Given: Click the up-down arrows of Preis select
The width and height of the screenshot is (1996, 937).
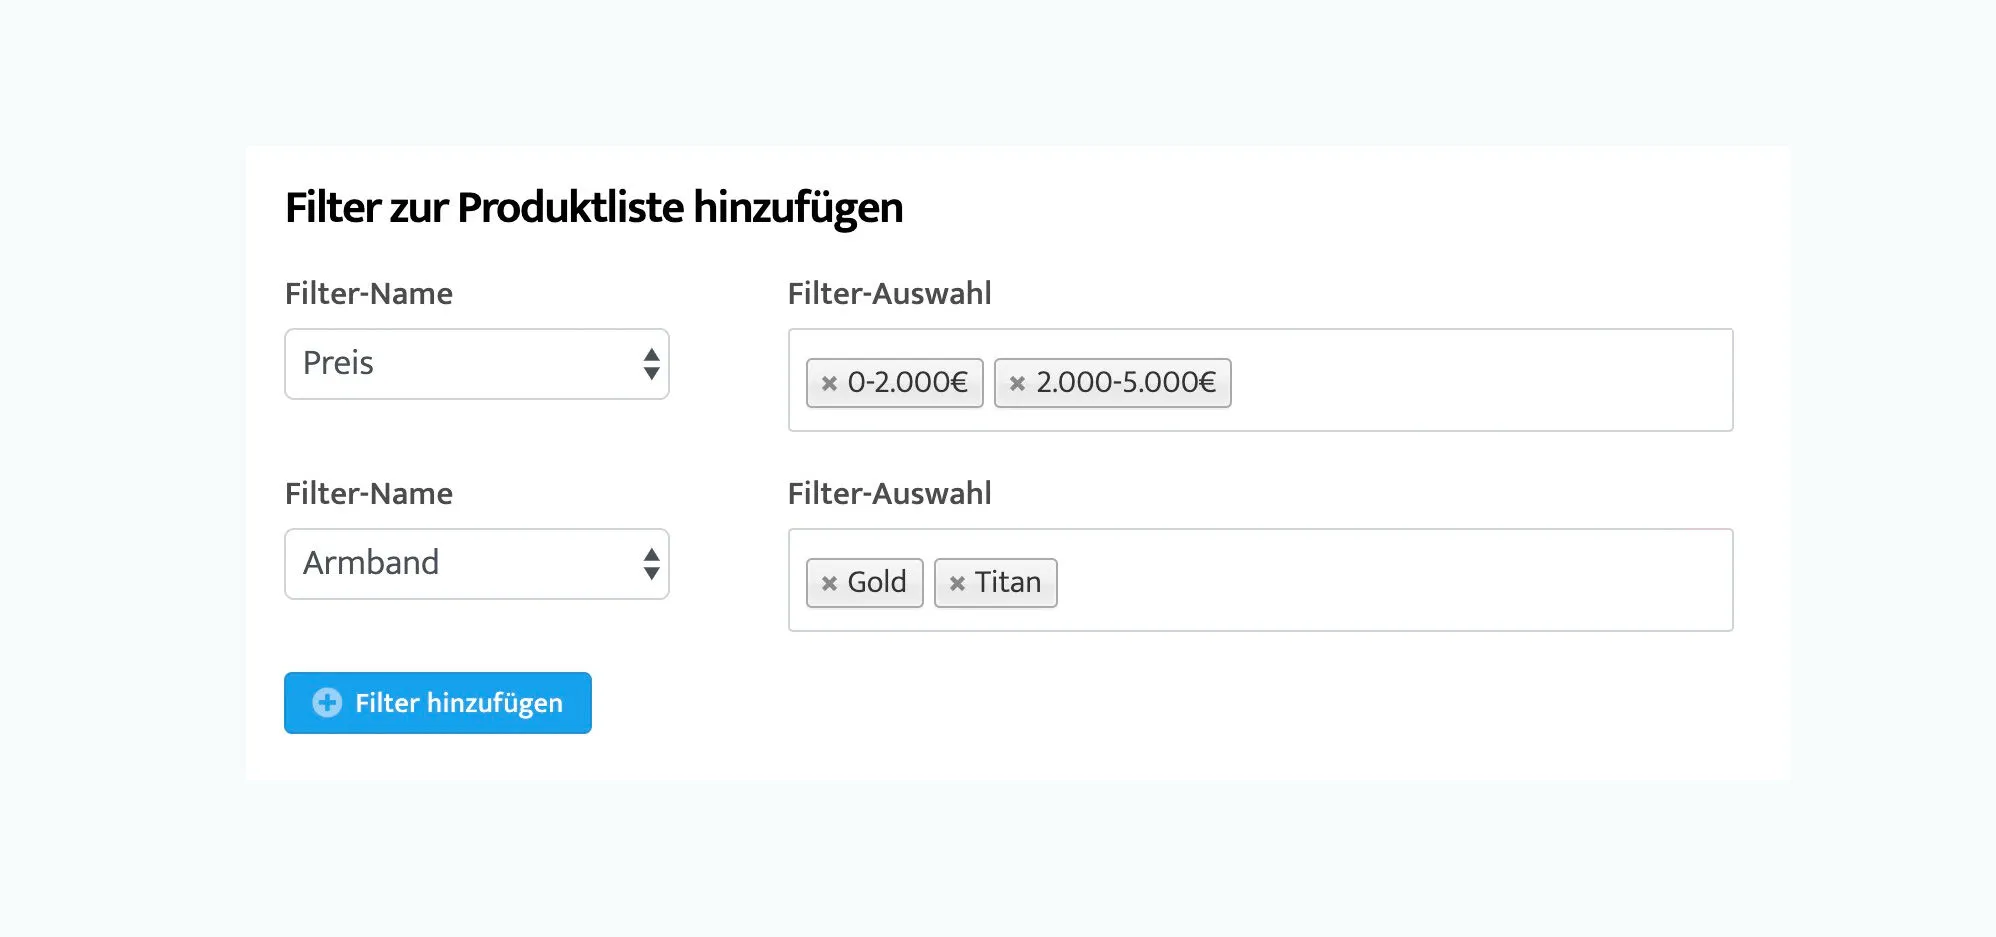Looking at the screenshot, I should pos(651,364).
